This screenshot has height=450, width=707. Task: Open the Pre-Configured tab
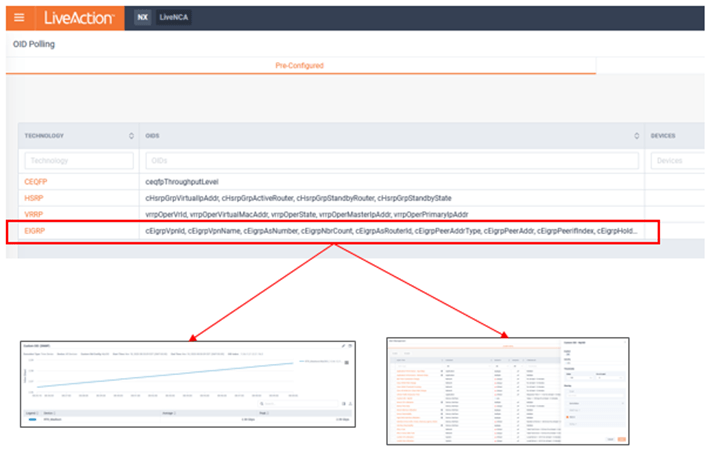point(299,65)
